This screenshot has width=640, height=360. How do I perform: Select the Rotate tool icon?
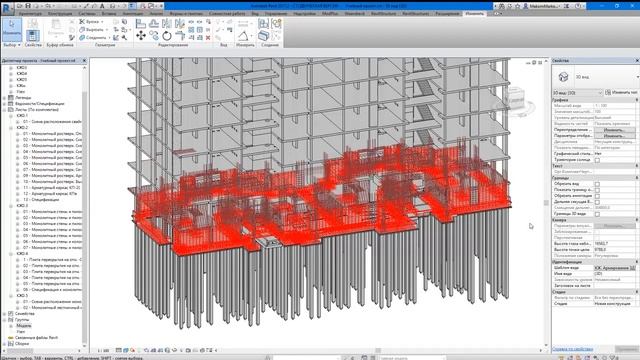tap(167, 36)
